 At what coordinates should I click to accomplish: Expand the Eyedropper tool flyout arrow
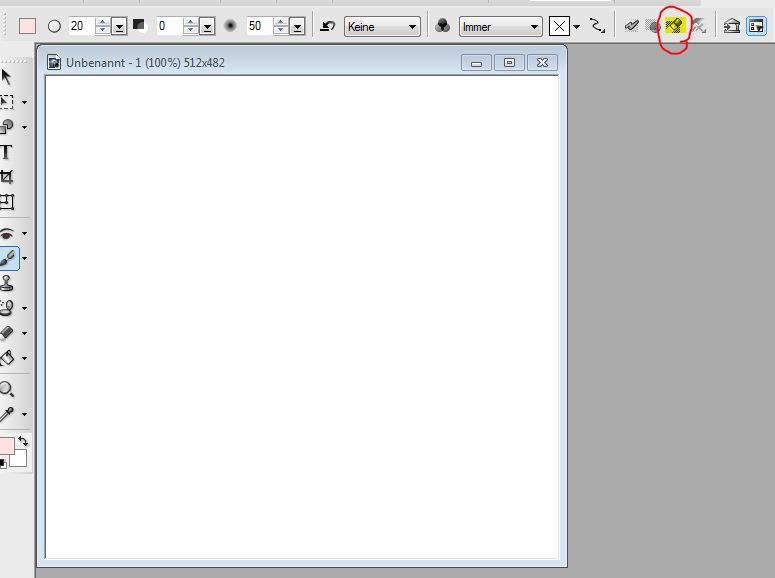24,414
